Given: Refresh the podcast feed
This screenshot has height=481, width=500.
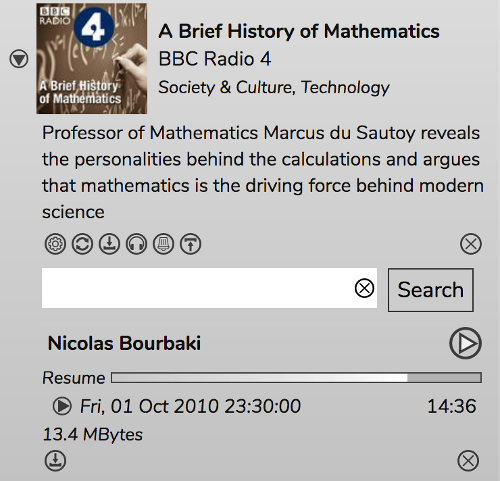Looking at the screenshot, I should (x=82, y=244).
